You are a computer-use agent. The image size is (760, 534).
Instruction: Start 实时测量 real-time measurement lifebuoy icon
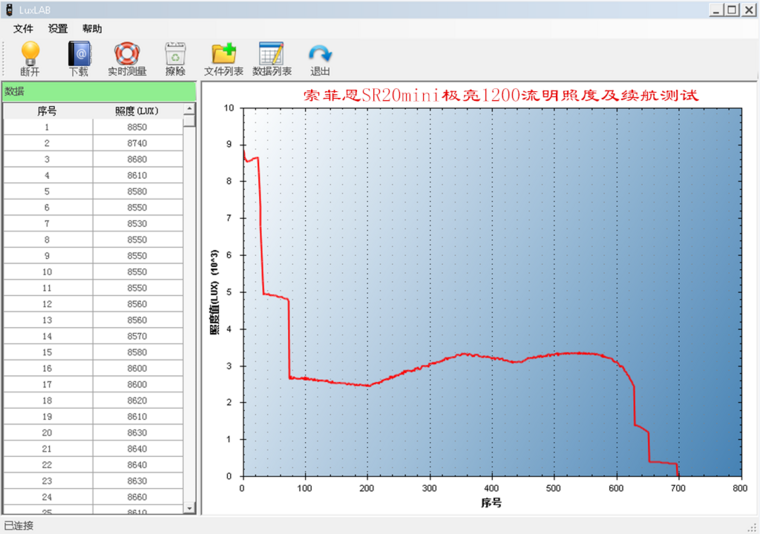(127, 54)
